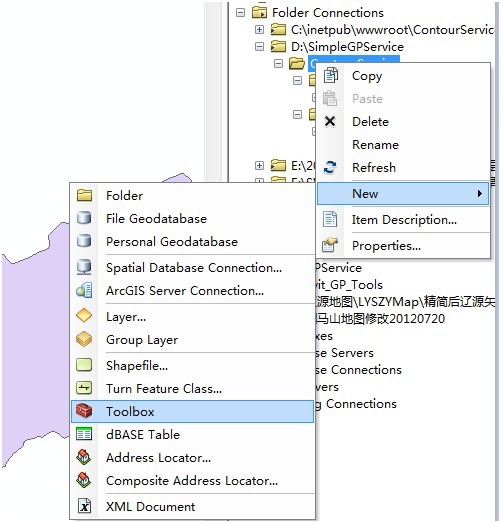The height and width of the screenshot is (523, 501).
Task: Click the open folder icon of selected item
Action: (x=297, y=63)
